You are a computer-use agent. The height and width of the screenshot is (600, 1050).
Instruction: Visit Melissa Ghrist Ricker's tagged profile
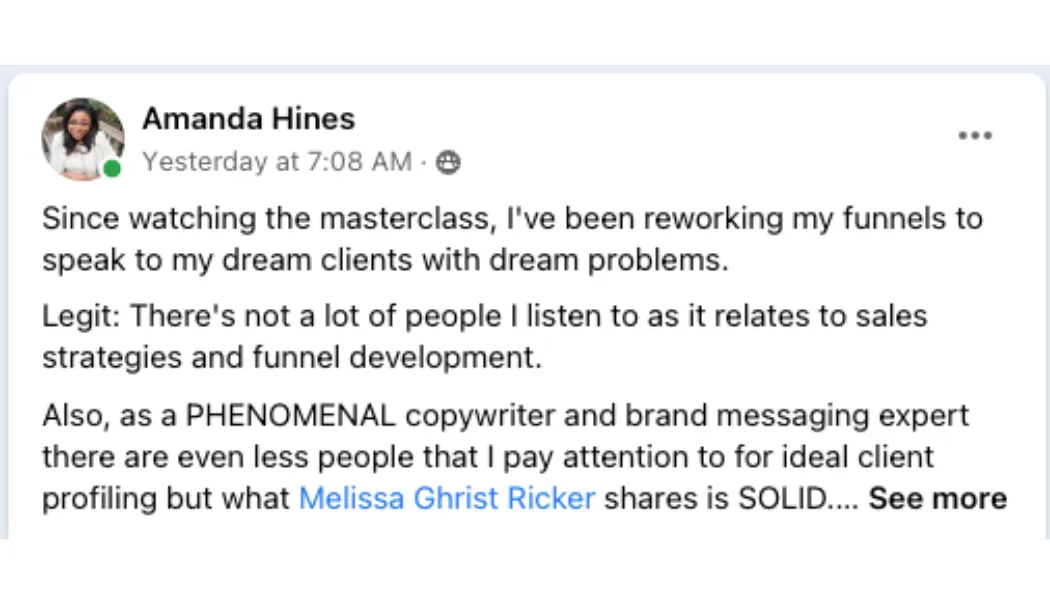click(x=447, y=498)
